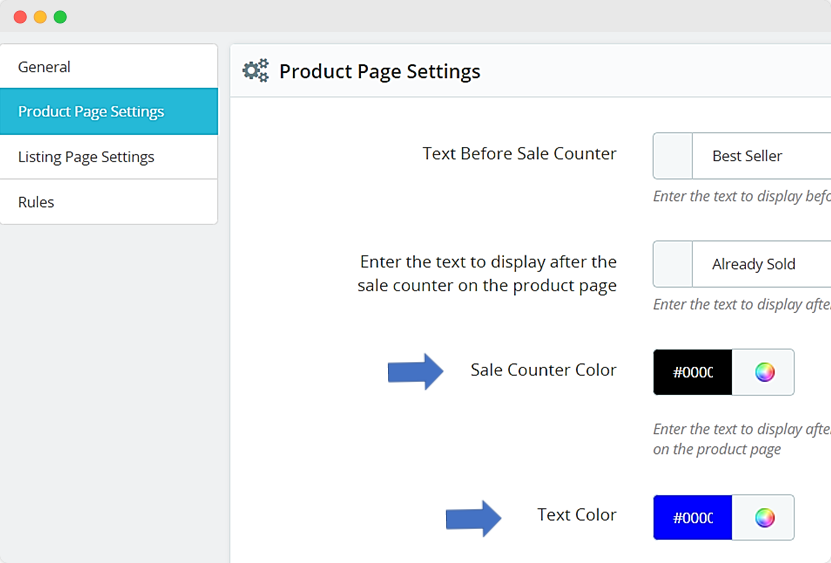Click the Sale Counter Color label
This screenshot has height=563, width=831.
point(543,370)
